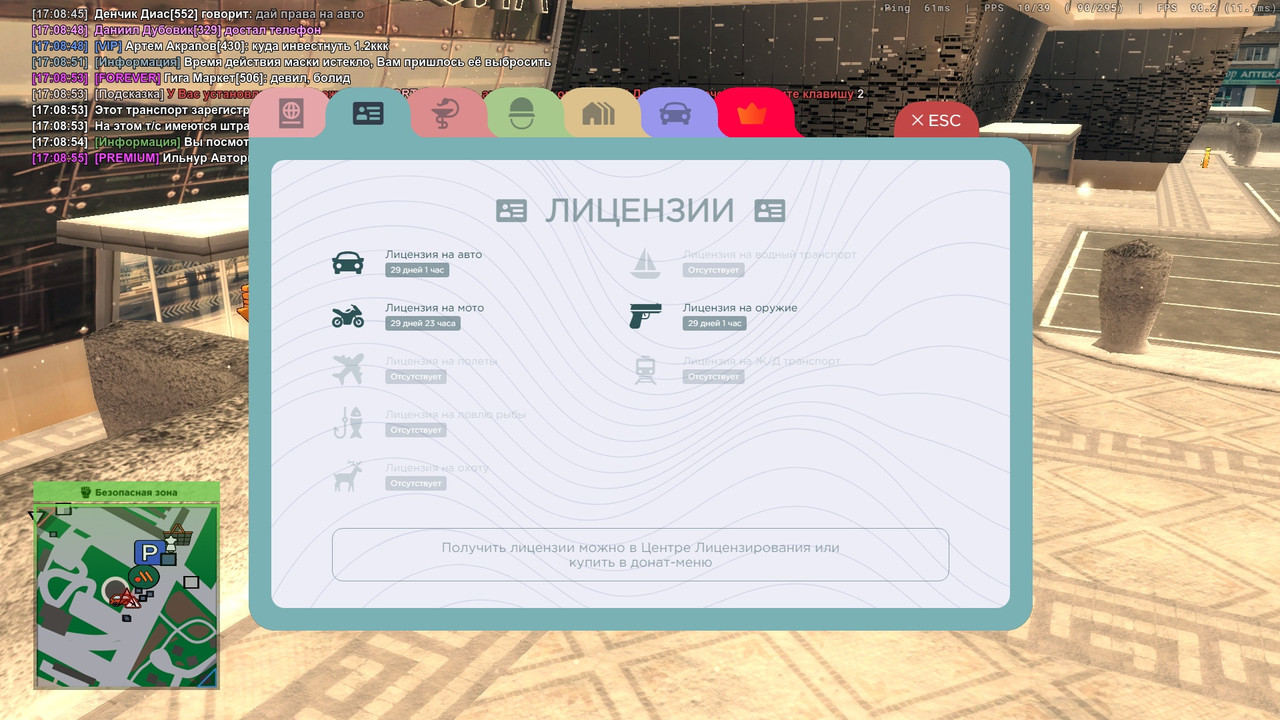
Task: Click the motorcycle license icon
Action: pos(348,316)
